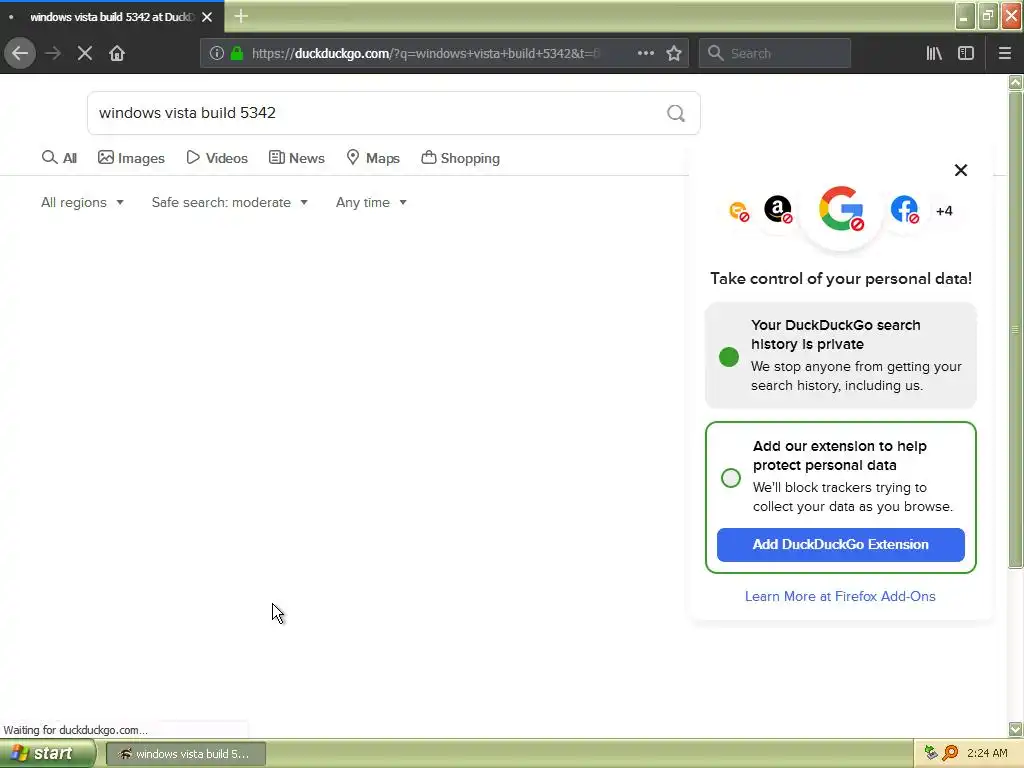The width and height of the screenshot is (1024, 768).
Task: Click the scrollbar down arrow
Action: [x=1016, y=729]
